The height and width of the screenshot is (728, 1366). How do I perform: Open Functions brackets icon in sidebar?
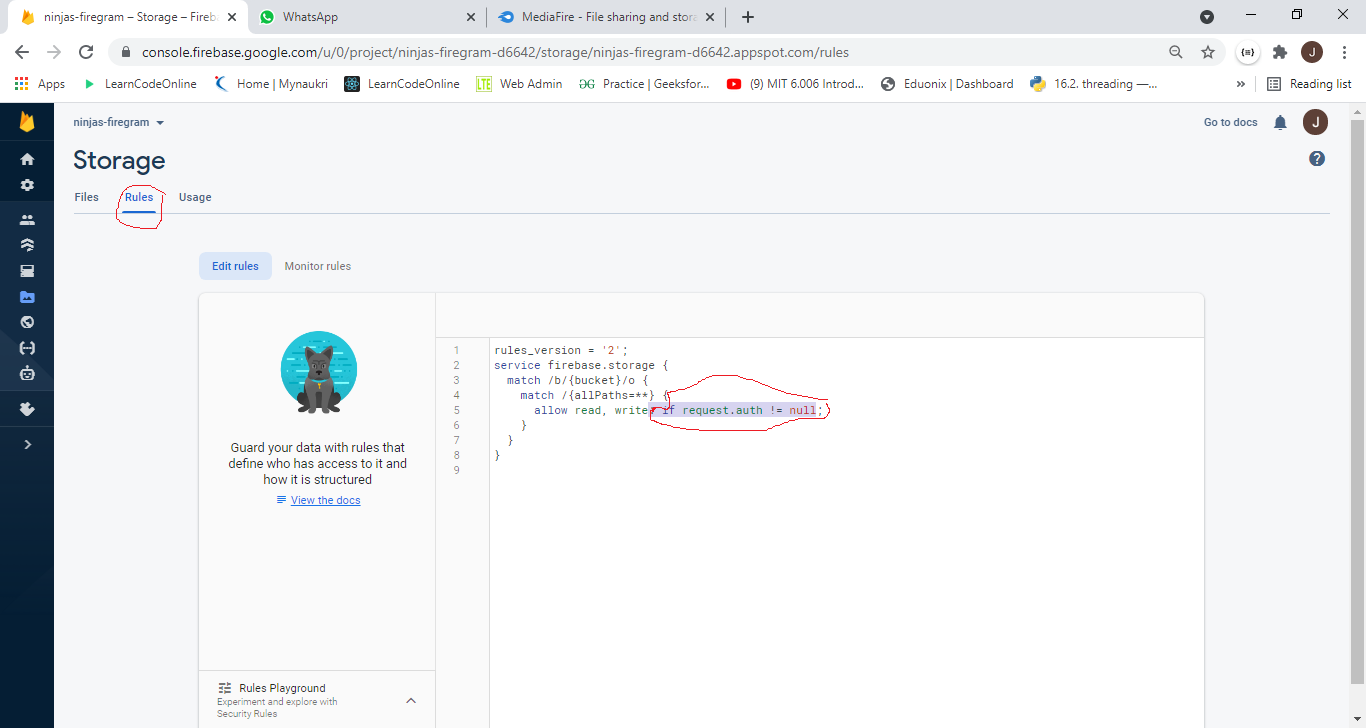click(x=27, y=348)
